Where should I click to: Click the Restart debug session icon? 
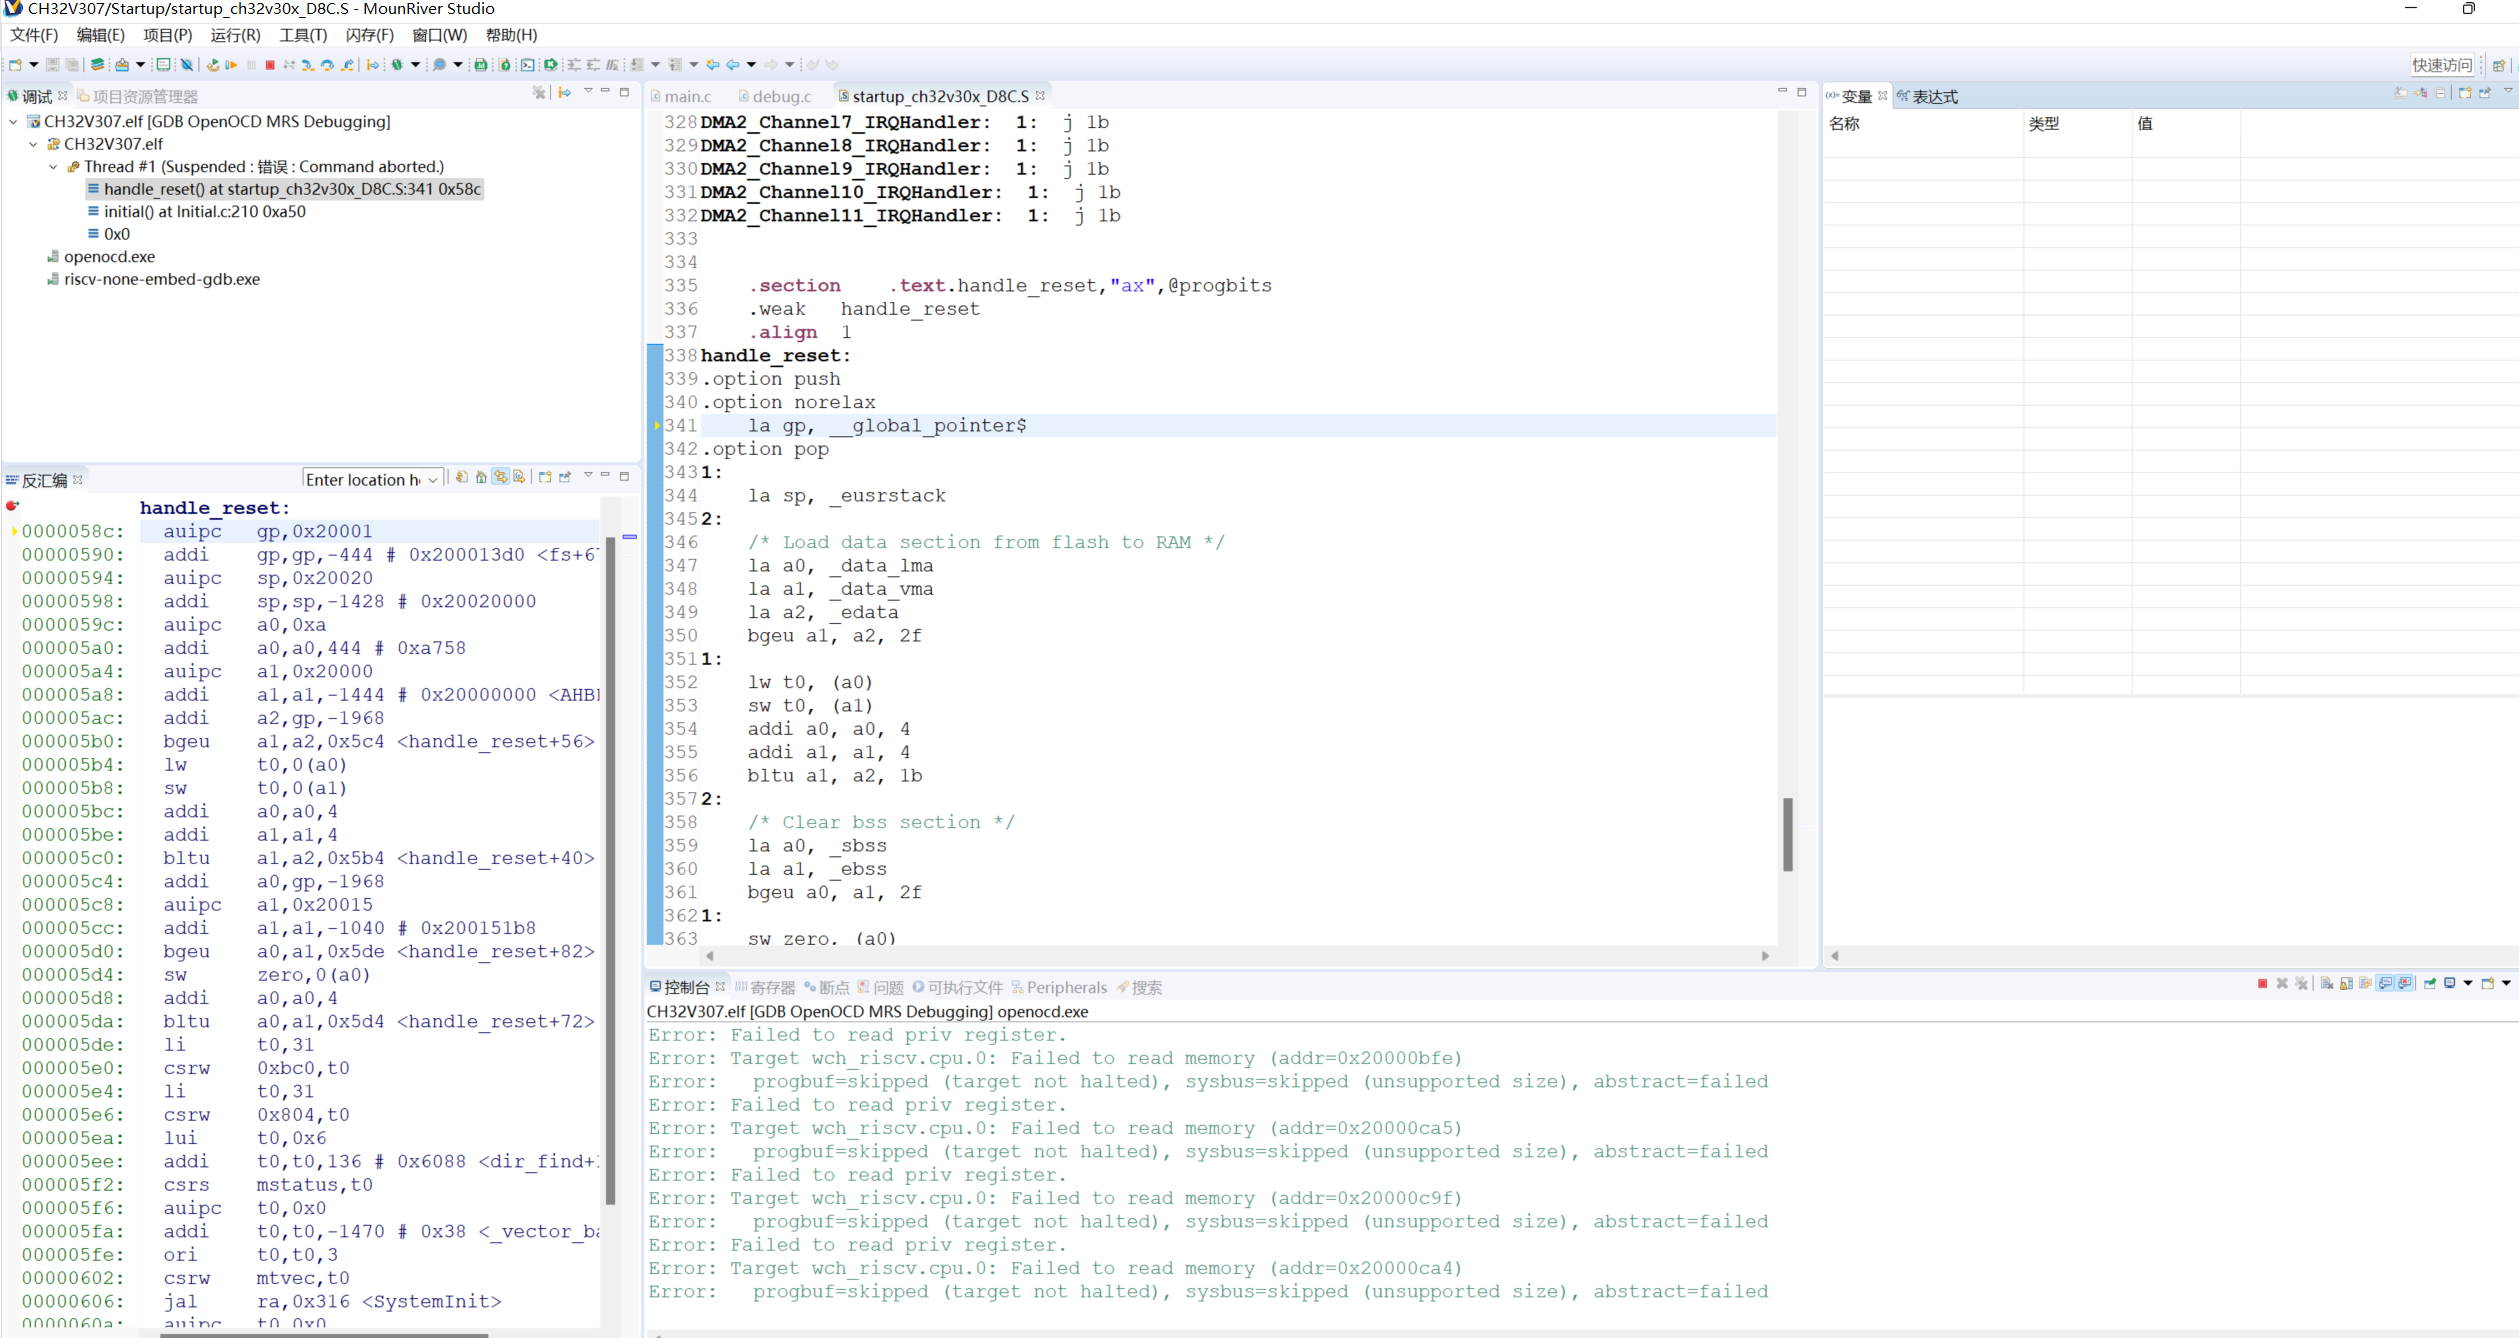click(213, 65)
